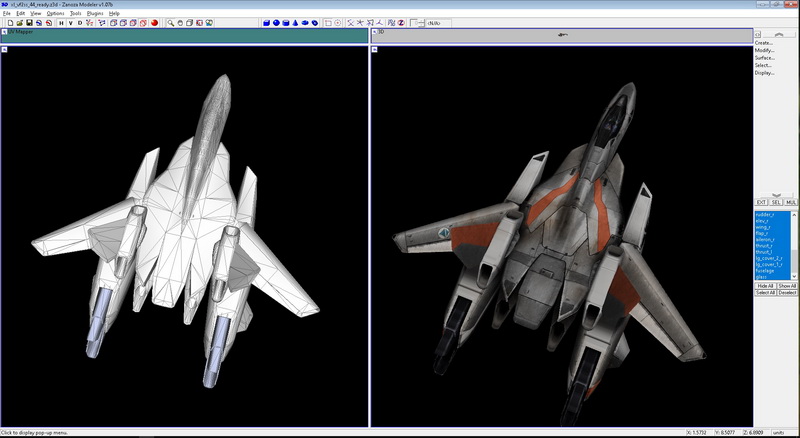Viewport: 800px width, 438px height.
Task: Click the first cube icon after nodes
Action: [114, 23]
